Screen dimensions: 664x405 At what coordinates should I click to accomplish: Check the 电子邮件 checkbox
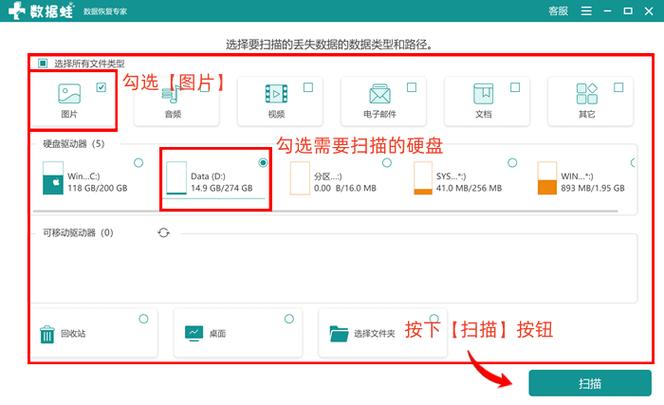click(412, 87)
